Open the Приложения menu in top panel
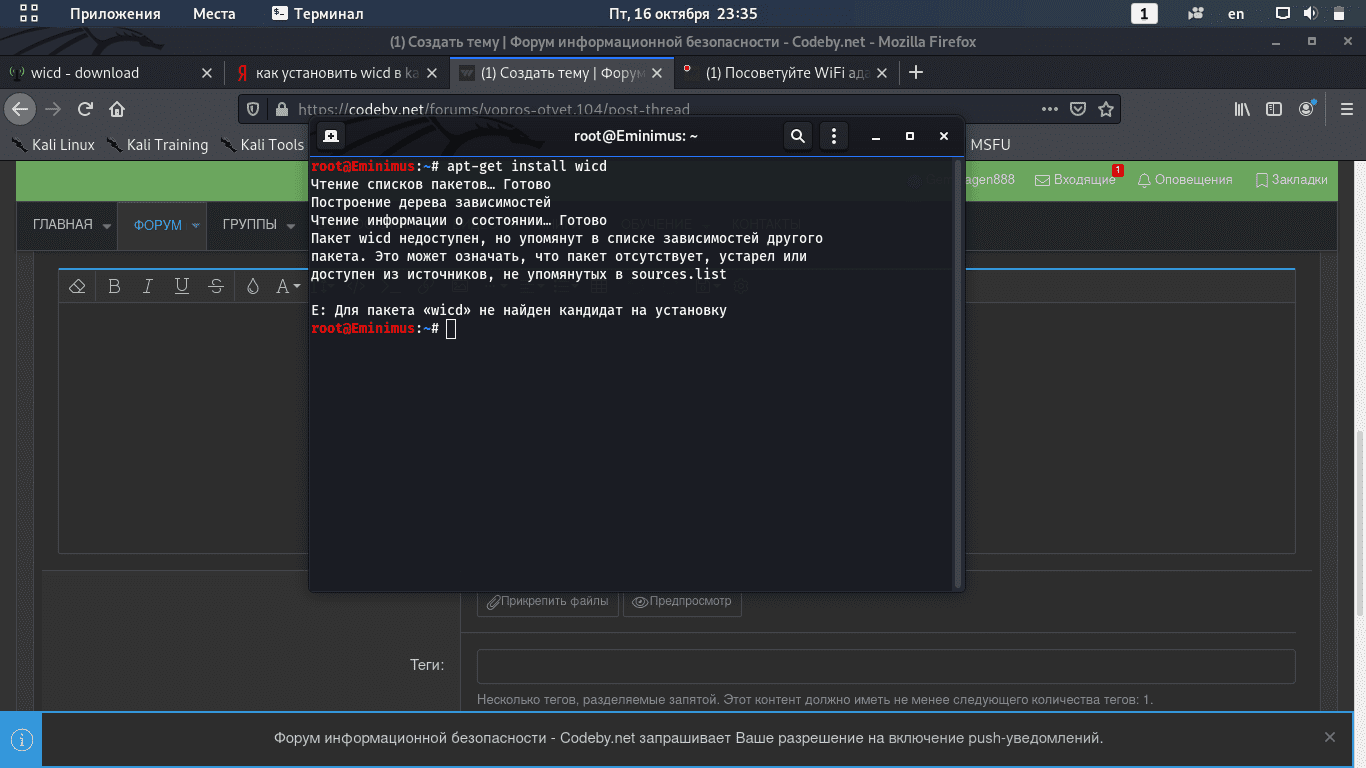The image size is (1366, 768). click(114, 14)
